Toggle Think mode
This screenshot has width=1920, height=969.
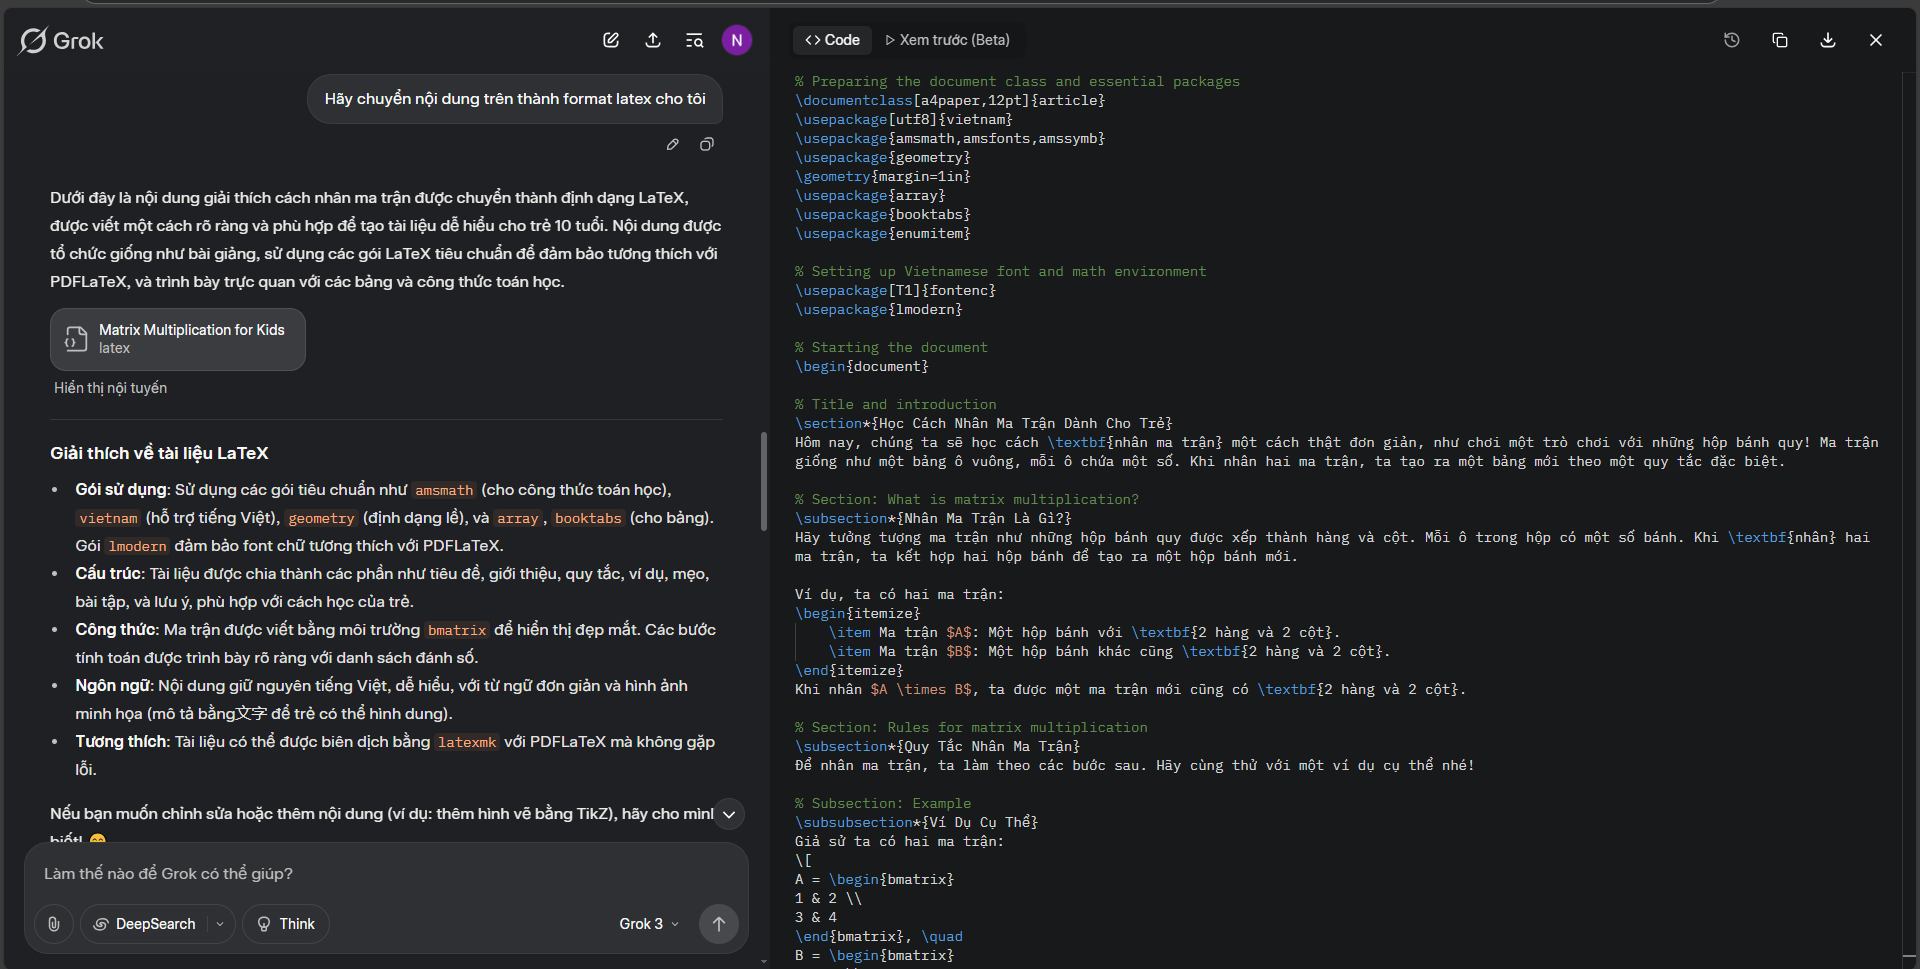286,924
